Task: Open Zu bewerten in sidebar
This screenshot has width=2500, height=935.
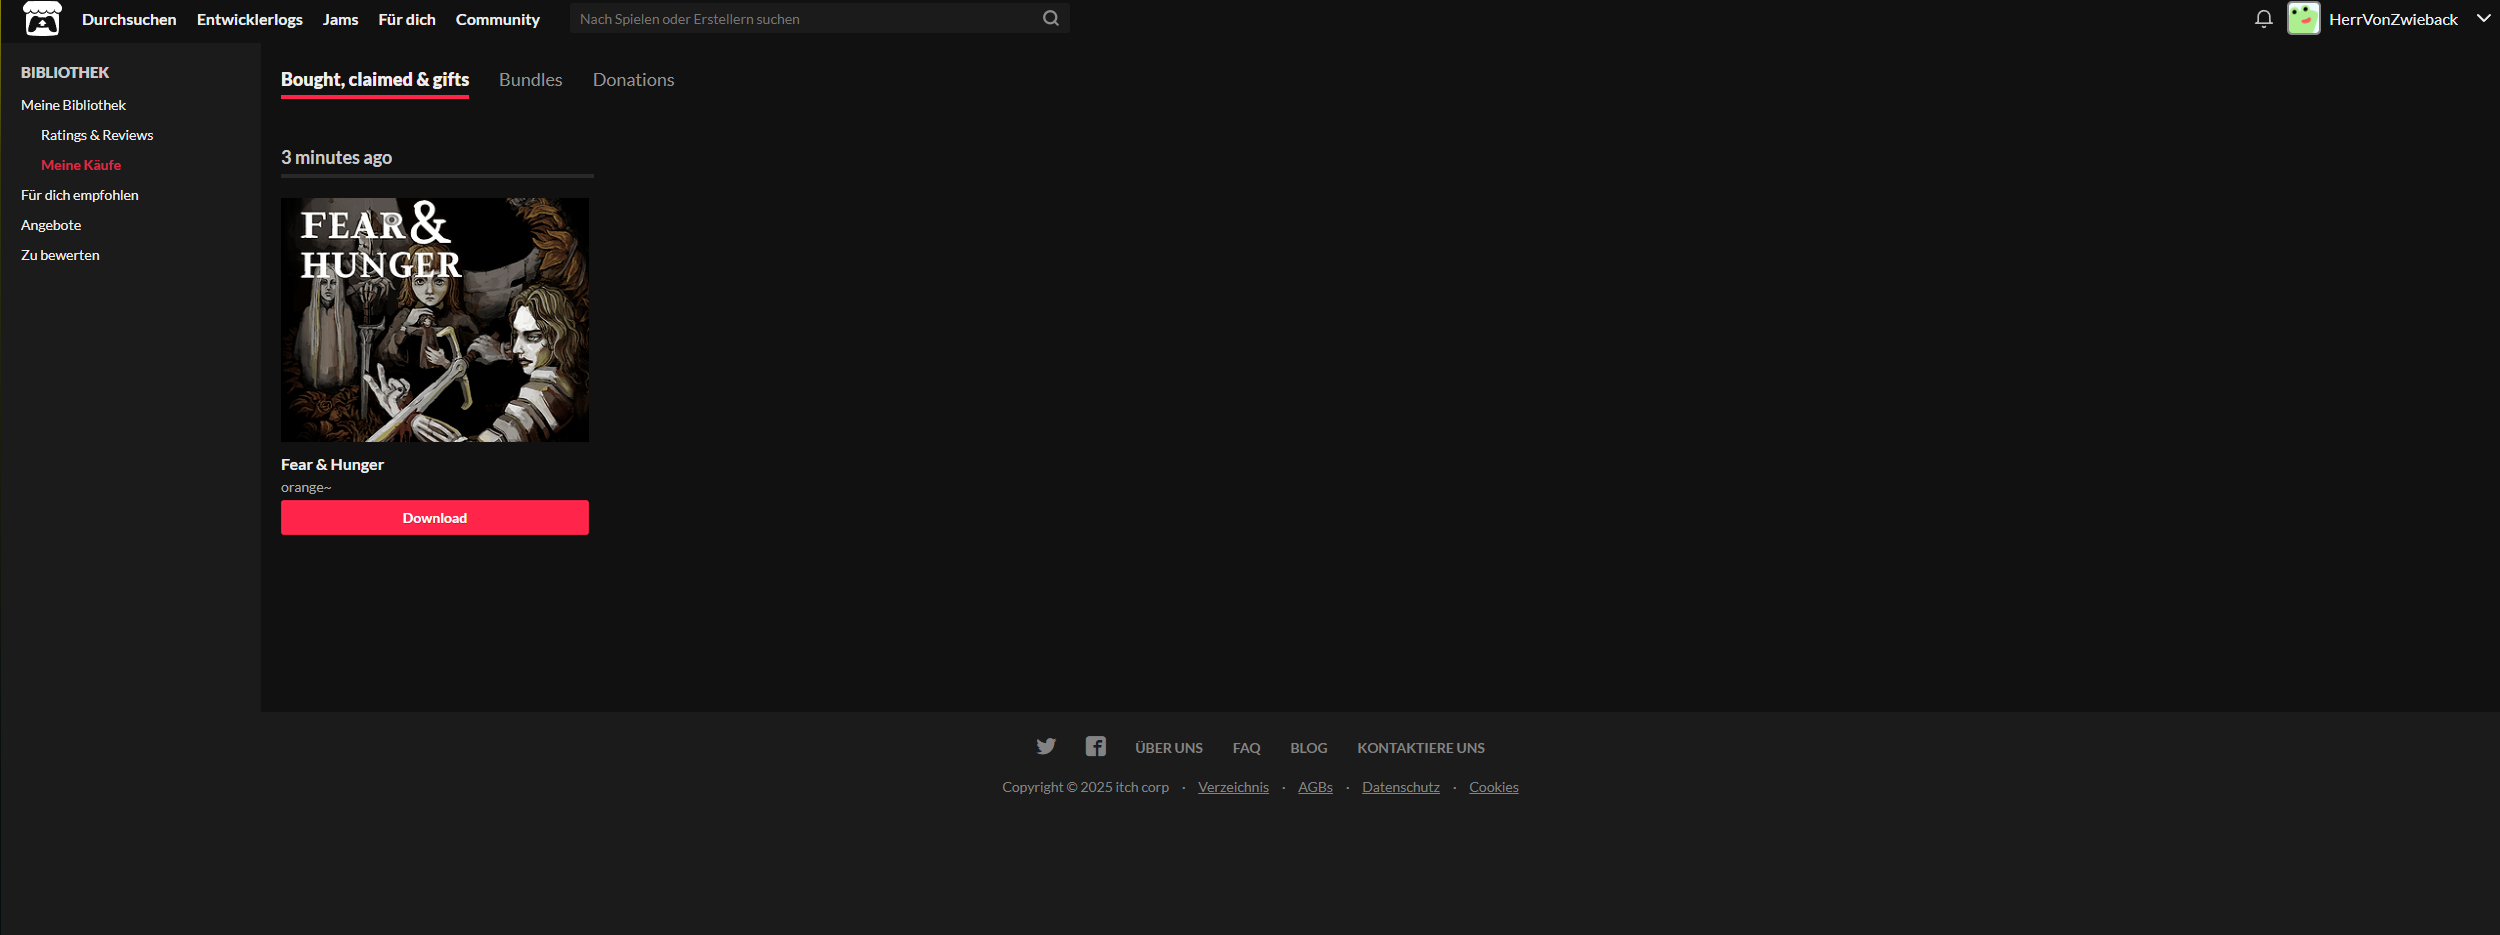Action: coord(60,255)
